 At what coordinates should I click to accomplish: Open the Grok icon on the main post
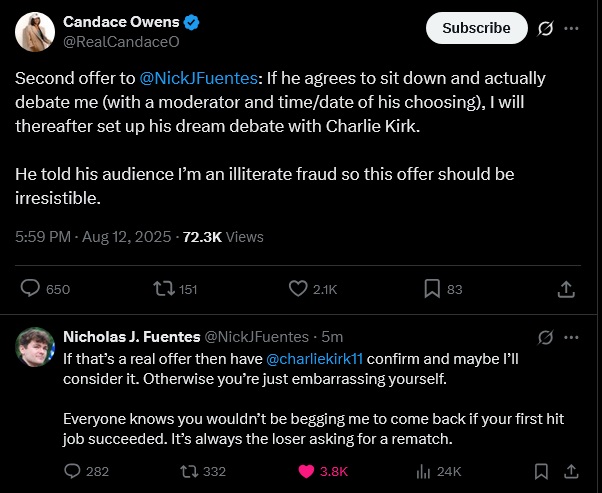tap(546, 28)
